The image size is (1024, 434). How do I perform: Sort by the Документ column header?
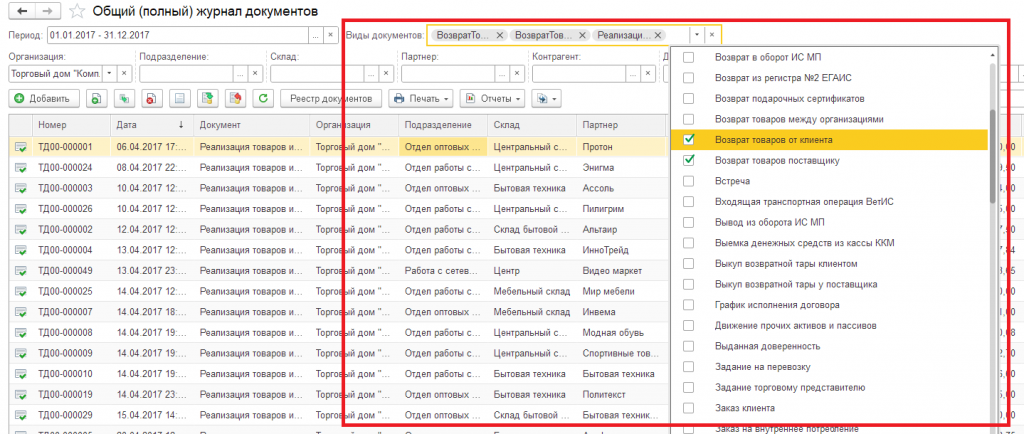click(x=252, y=125)
